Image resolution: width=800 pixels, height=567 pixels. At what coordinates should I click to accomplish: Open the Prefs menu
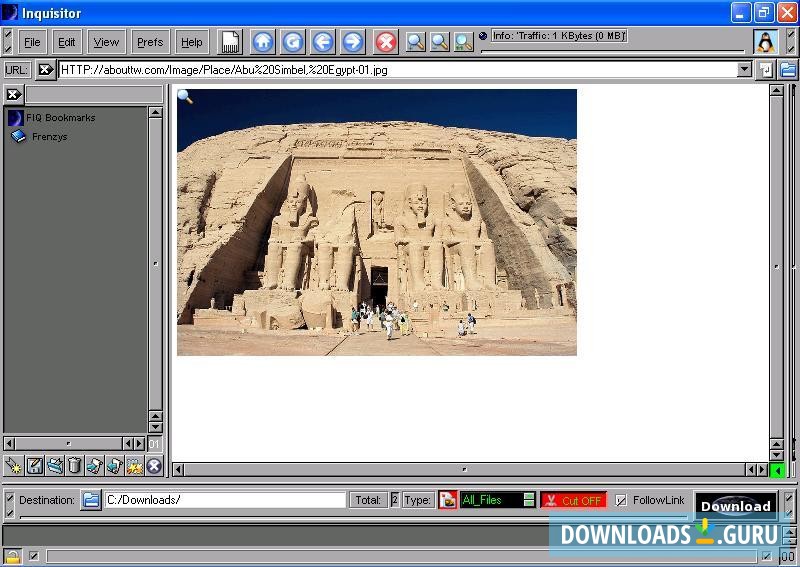tap(150, 42)
